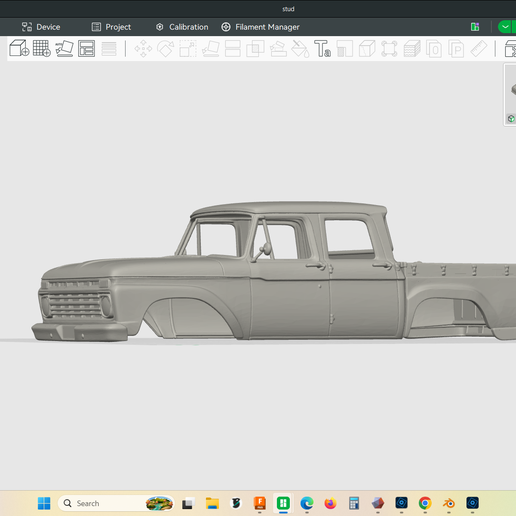Select the Text shape tool
The width and height of the screenshot is (516, 516).
pos(323,49)
